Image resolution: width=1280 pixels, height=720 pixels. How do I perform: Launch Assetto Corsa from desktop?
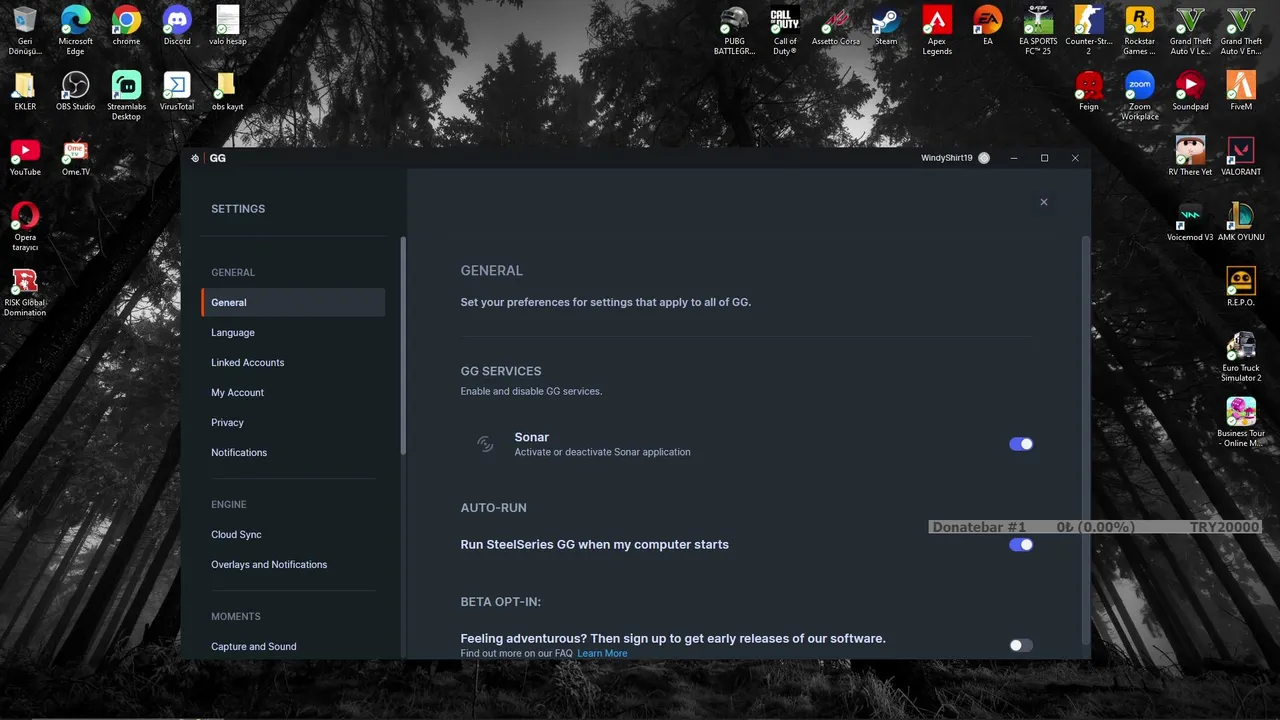click(x=836, y=20)
